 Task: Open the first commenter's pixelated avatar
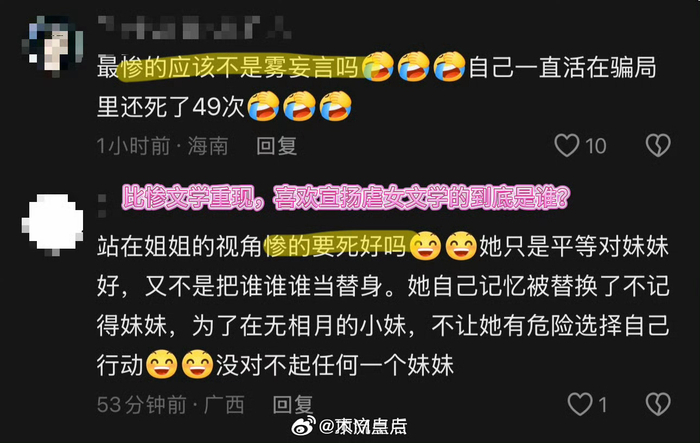pos(53,45)
